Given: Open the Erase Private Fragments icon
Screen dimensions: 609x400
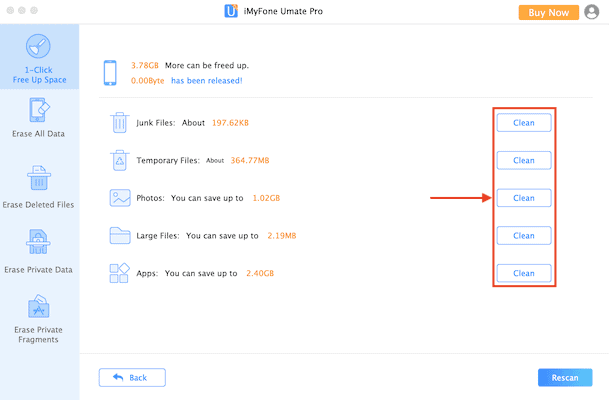Looking at the screenshot, I should (38, 306).
